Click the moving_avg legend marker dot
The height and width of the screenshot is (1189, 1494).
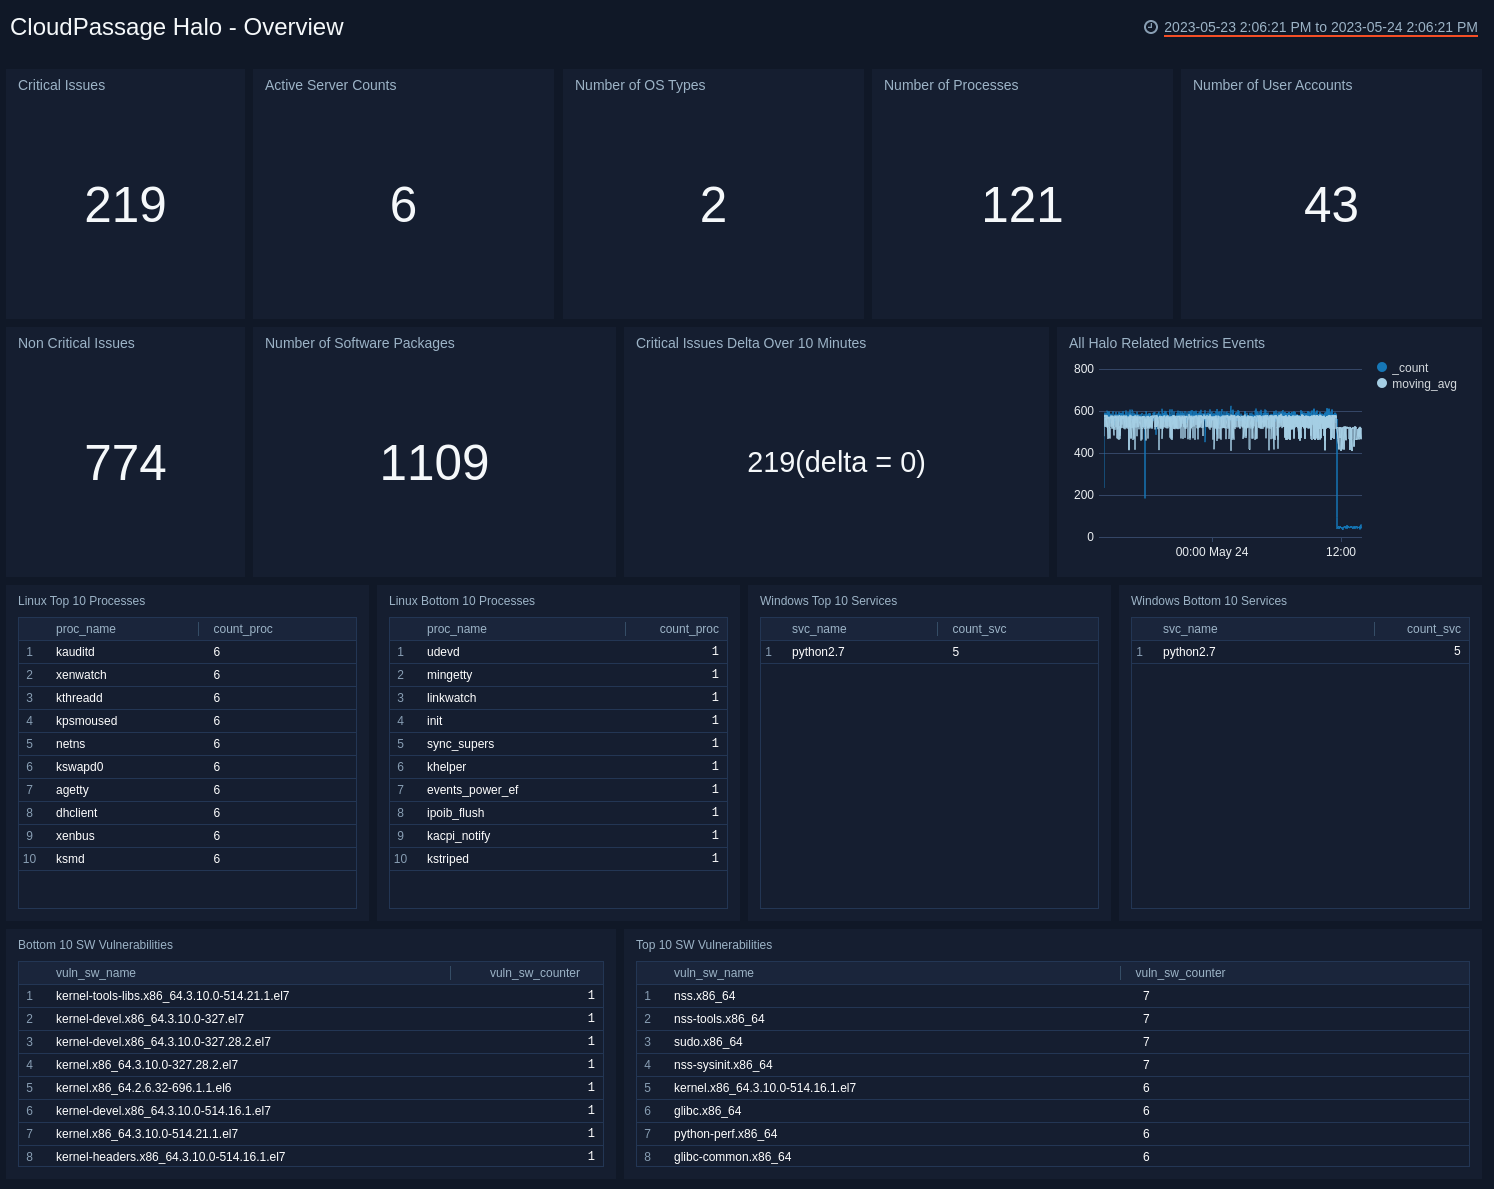[1382, 383]
